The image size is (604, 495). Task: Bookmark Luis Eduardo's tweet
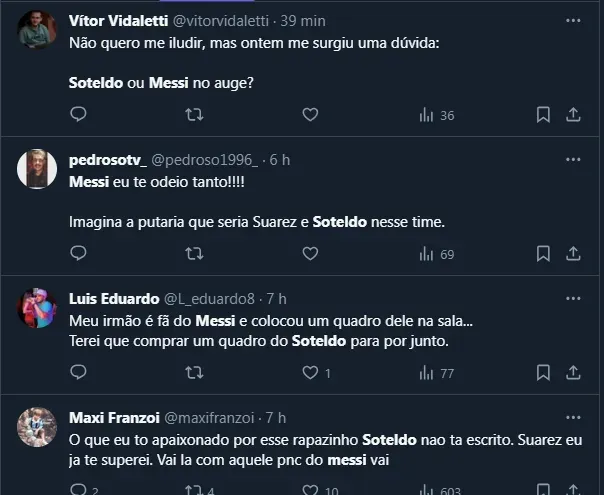click(543, 373)
